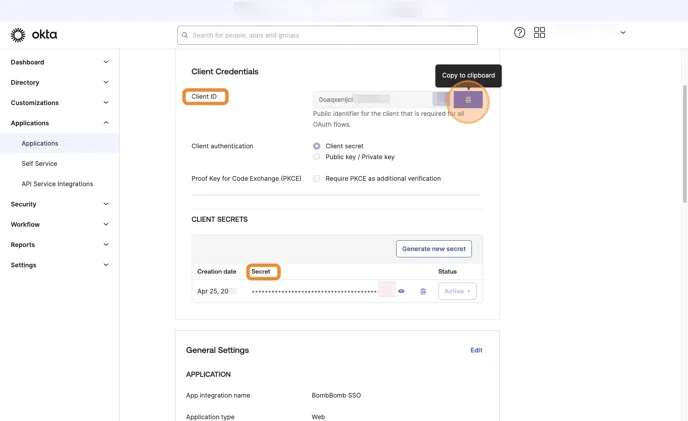
Task: Check Require PKCE as additional verification
Action: 316,178
